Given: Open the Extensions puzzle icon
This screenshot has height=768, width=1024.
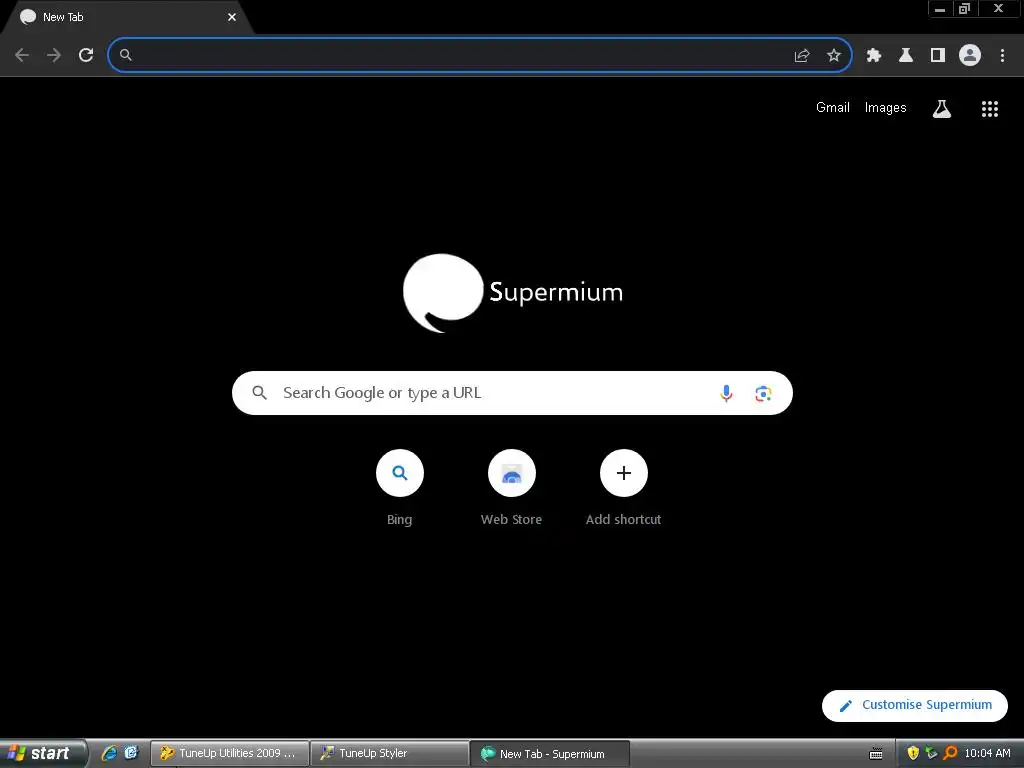Looking at the screenshot, I should (x=874, y=56).
